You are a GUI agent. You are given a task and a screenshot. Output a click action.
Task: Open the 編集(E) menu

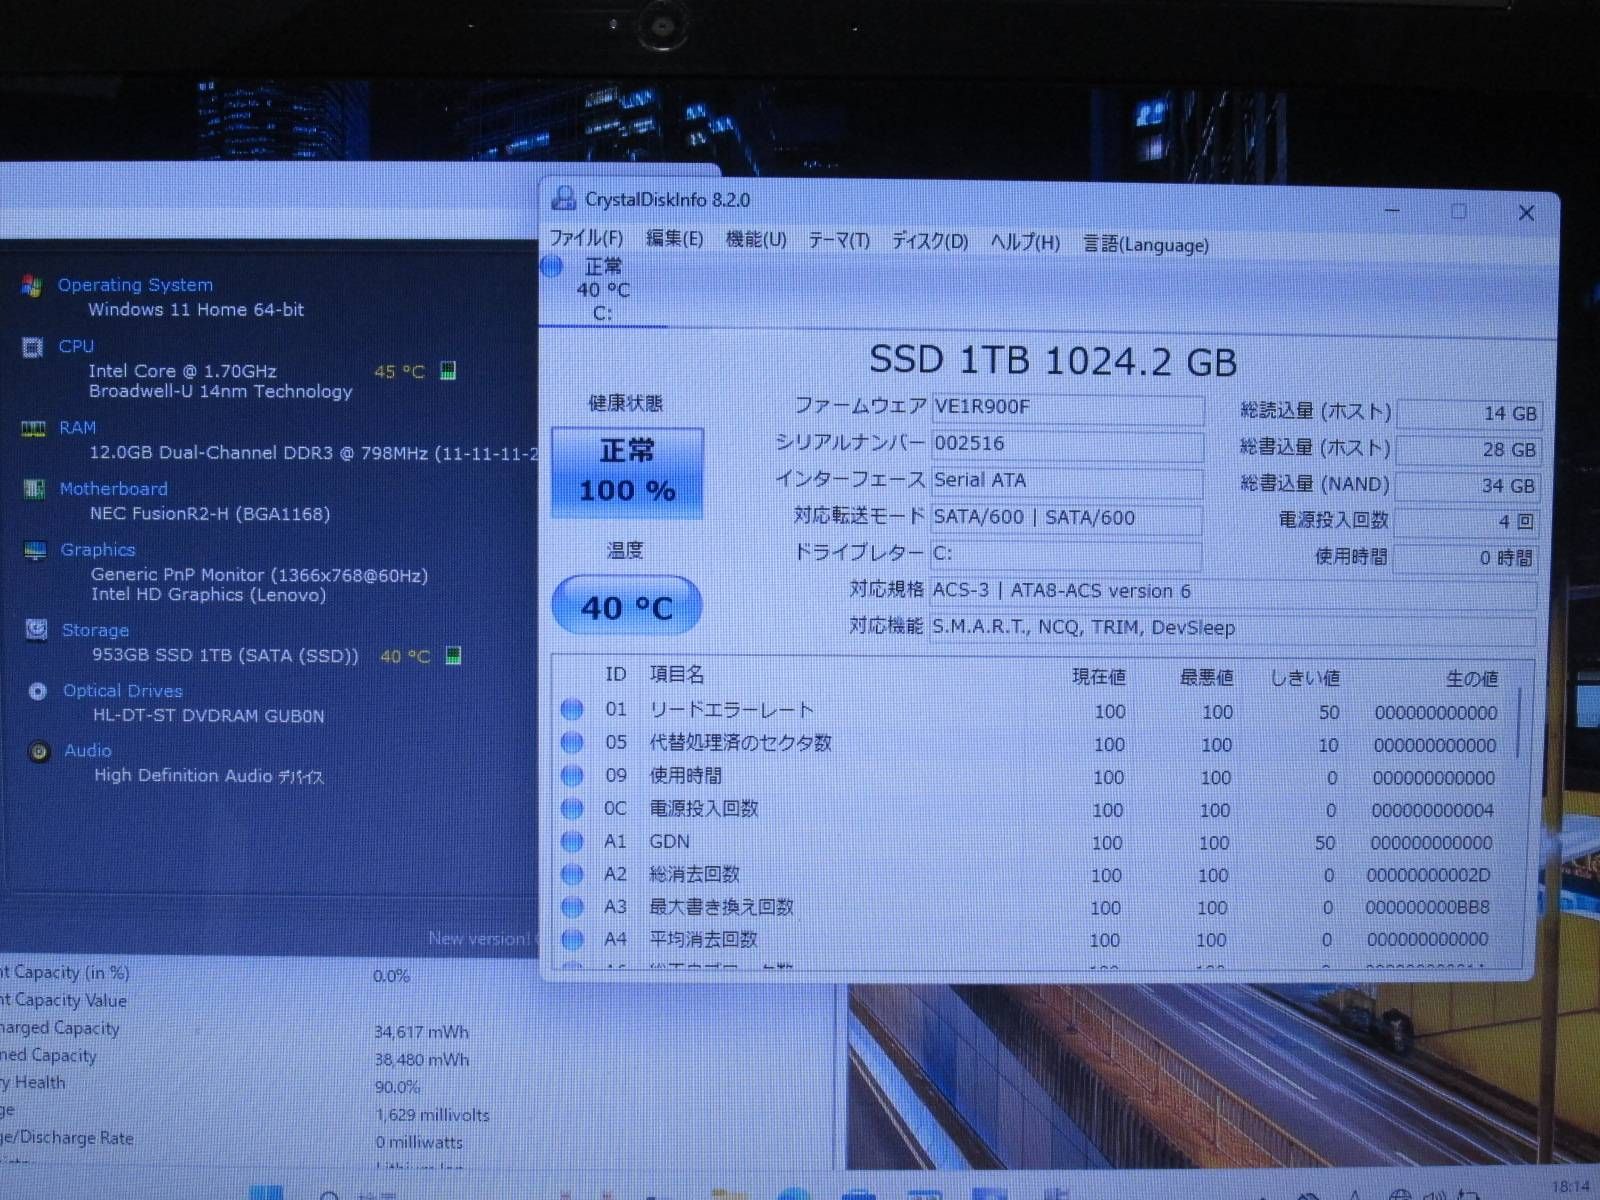click(675, 239)
